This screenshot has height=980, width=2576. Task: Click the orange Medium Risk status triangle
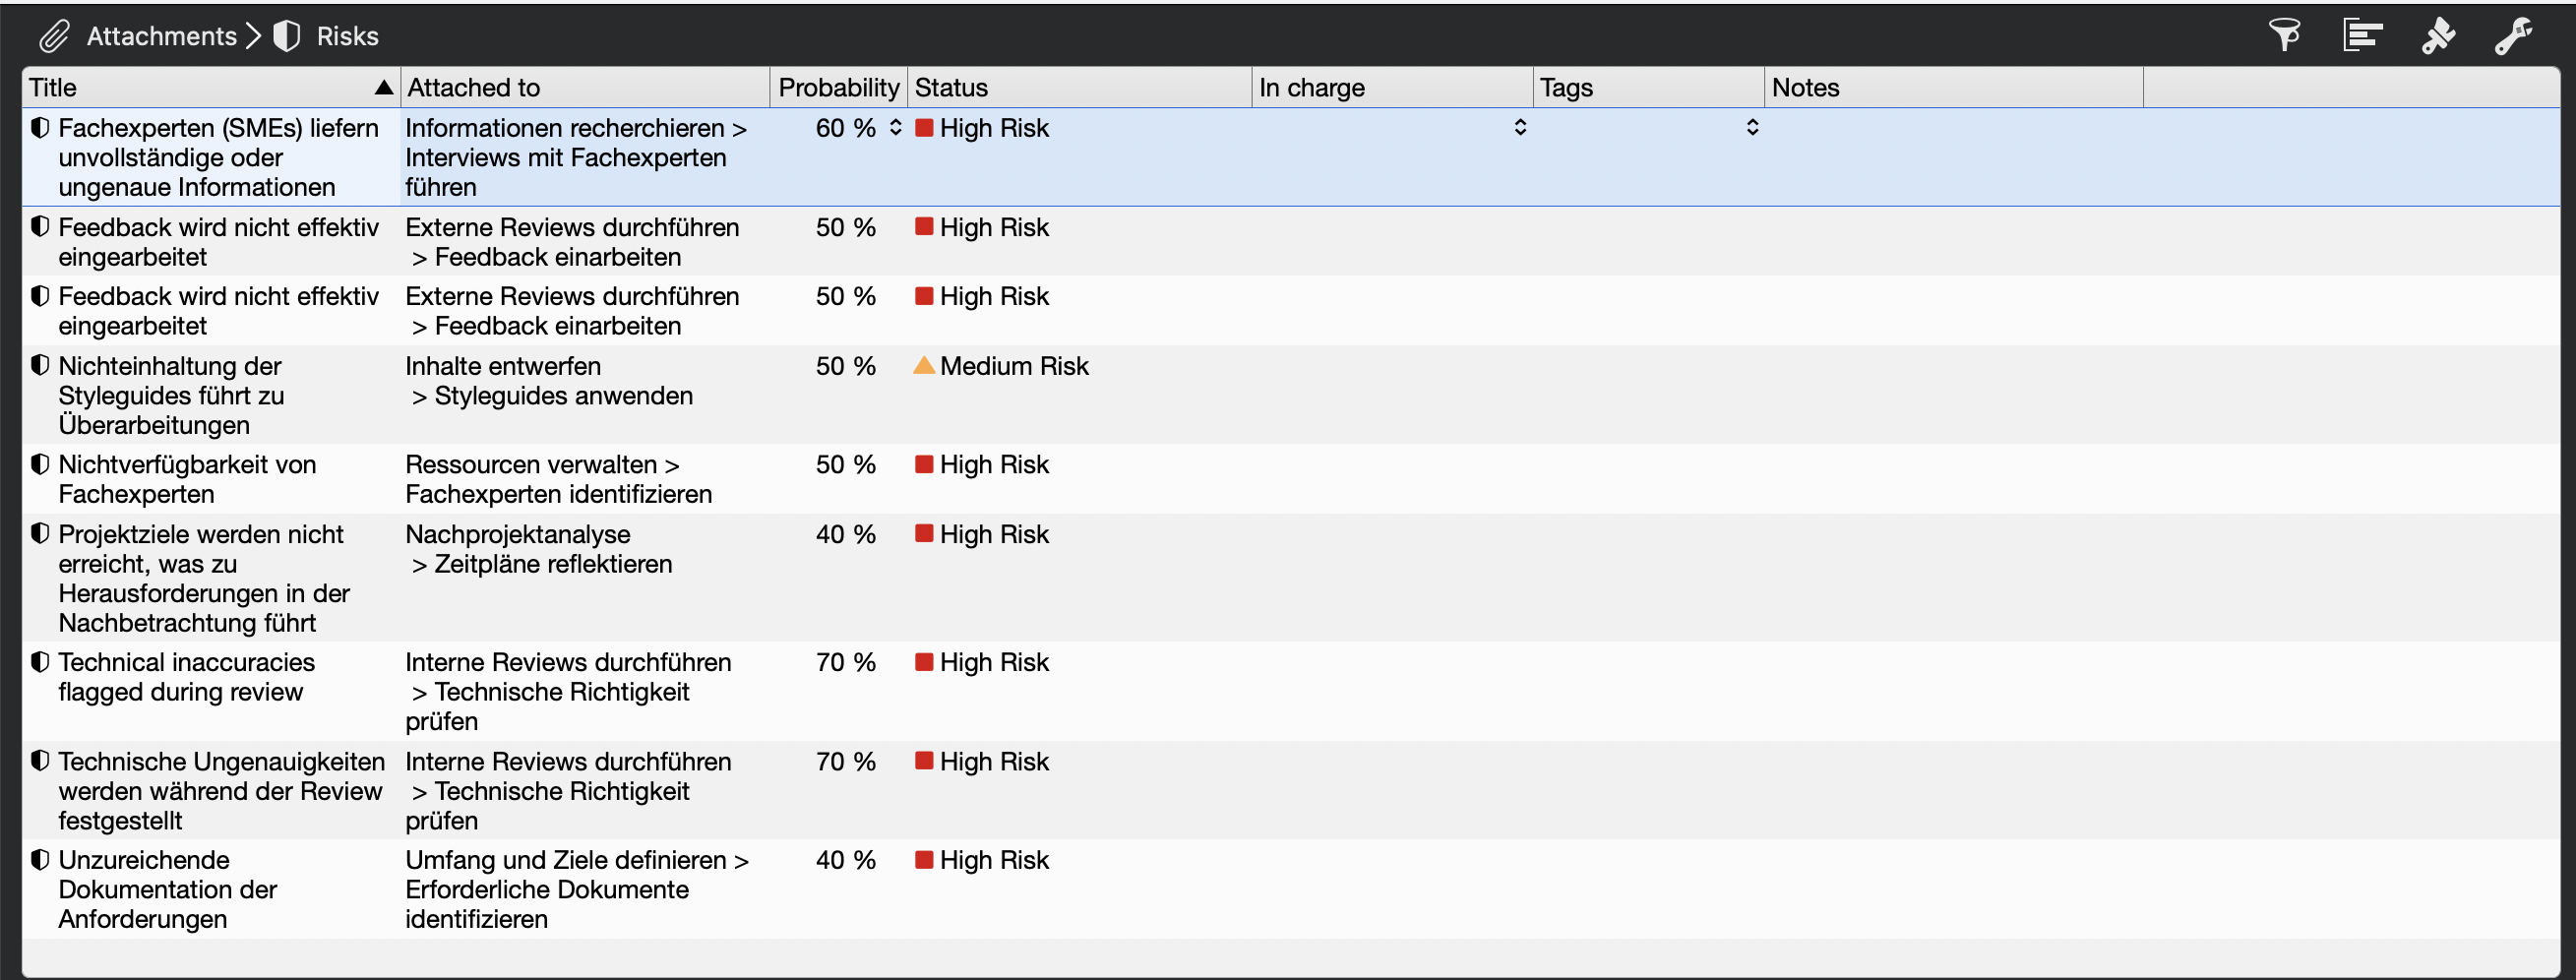tap(924, 366)
